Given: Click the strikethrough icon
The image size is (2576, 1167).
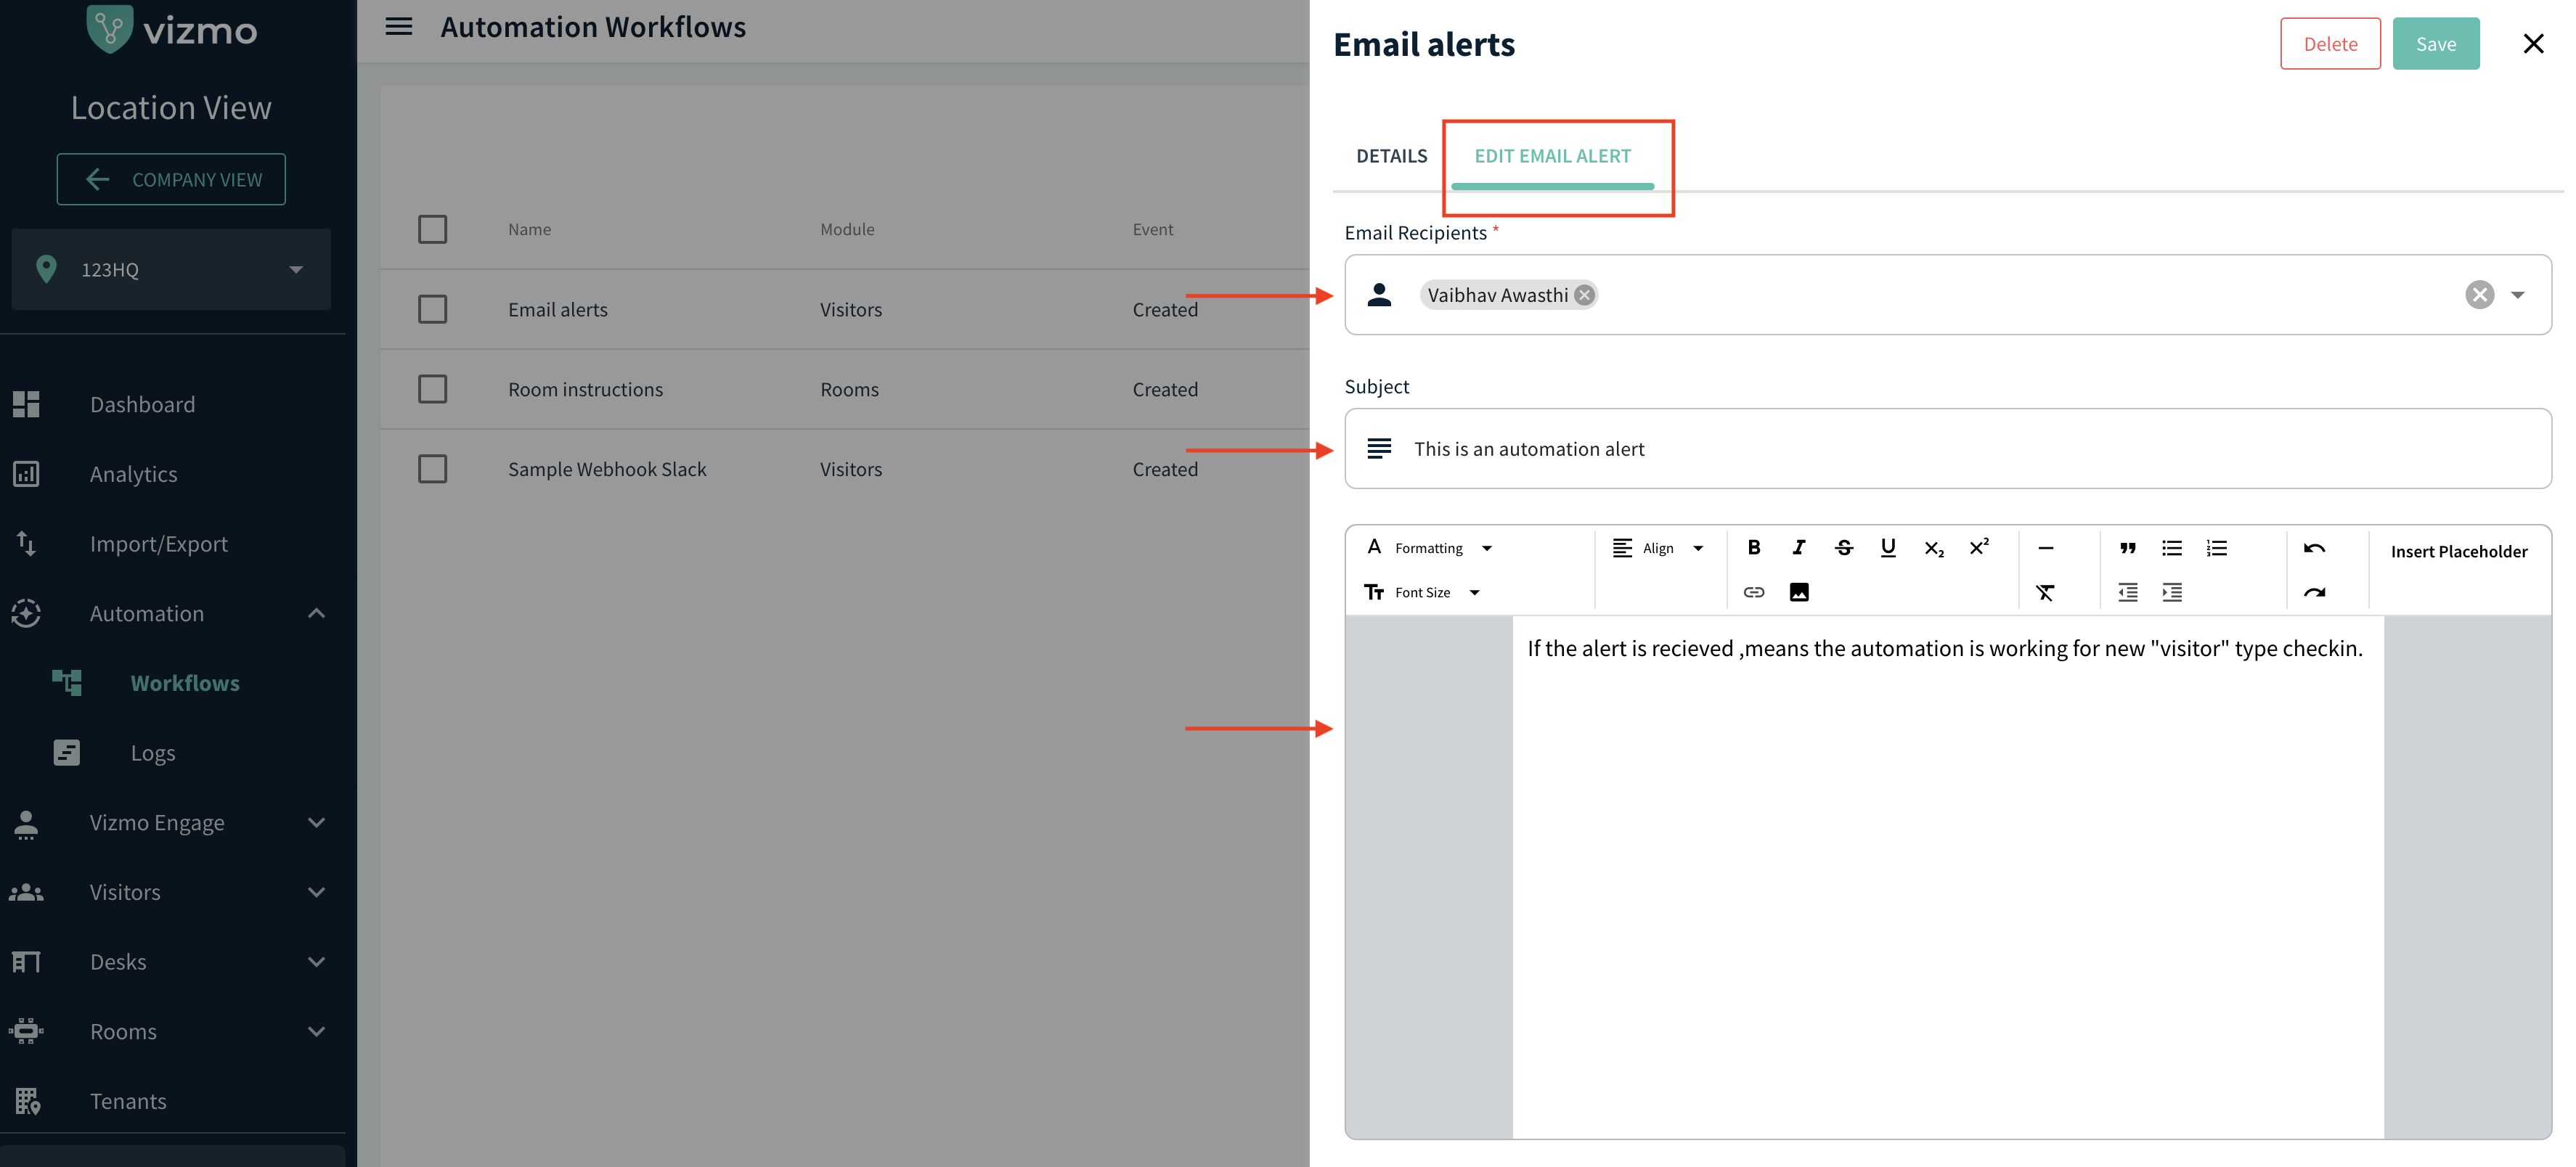Looking at the screenshot, I should pos(1843,547).
